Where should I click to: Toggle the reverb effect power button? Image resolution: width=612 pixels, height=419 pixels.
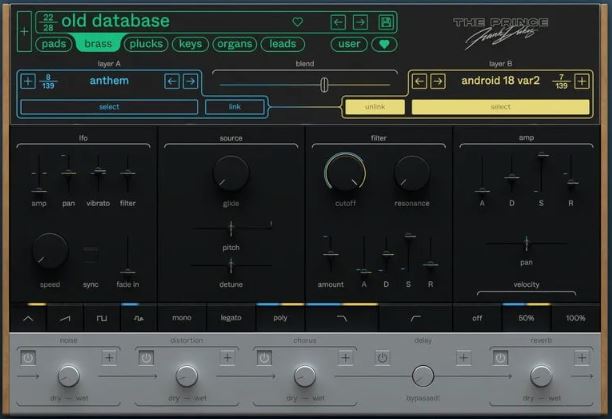point(500,358)
